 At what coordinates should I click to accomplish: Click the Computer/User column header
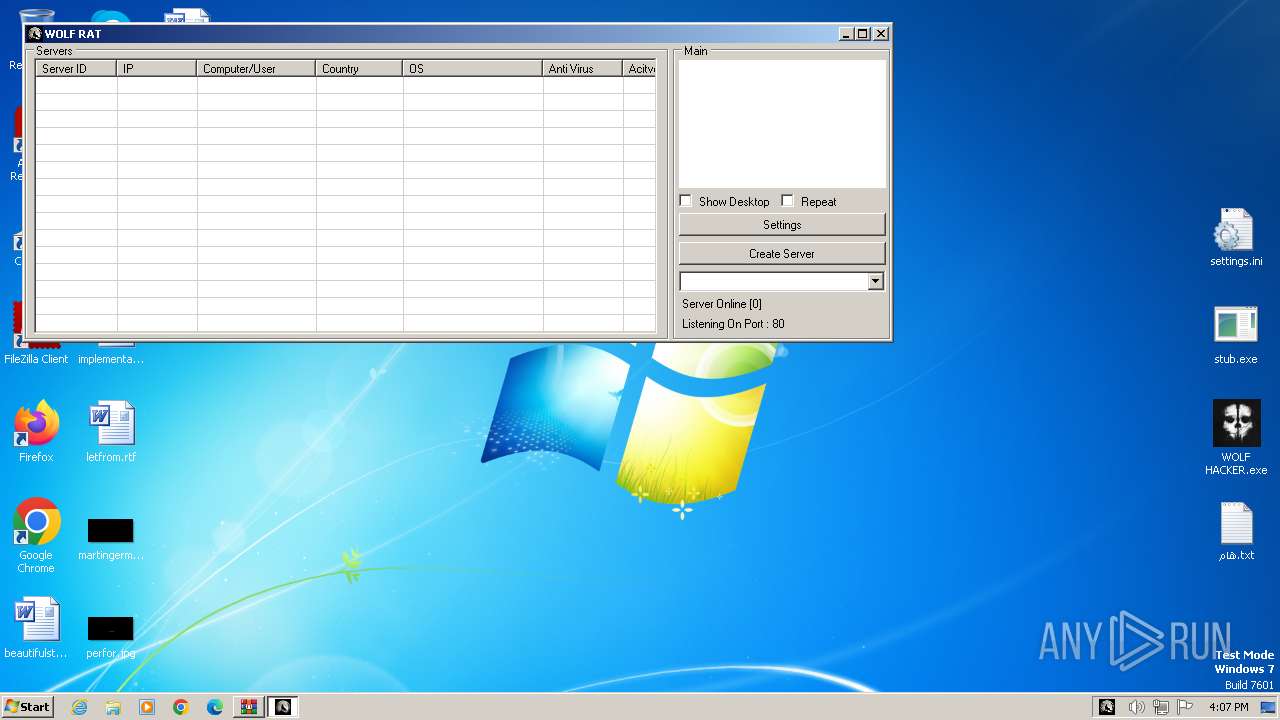257,69
